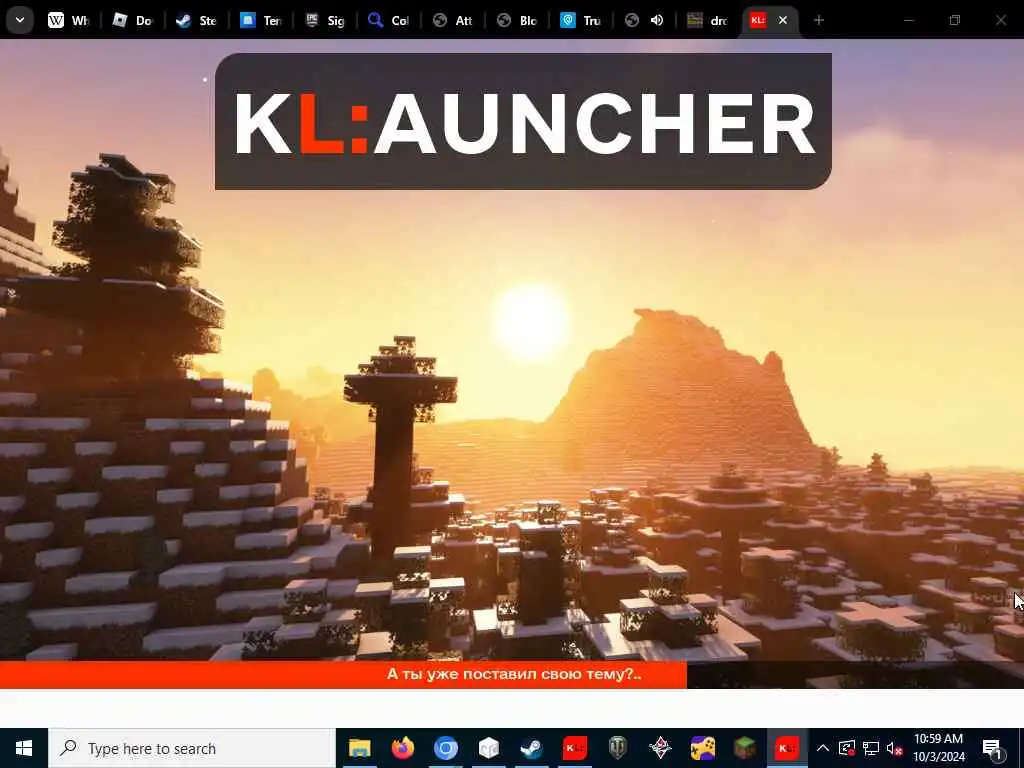This screenshot has height=768, width=1024.
Task: Switch to the 'dro' browser tab
Action: (x=707, y=20)
